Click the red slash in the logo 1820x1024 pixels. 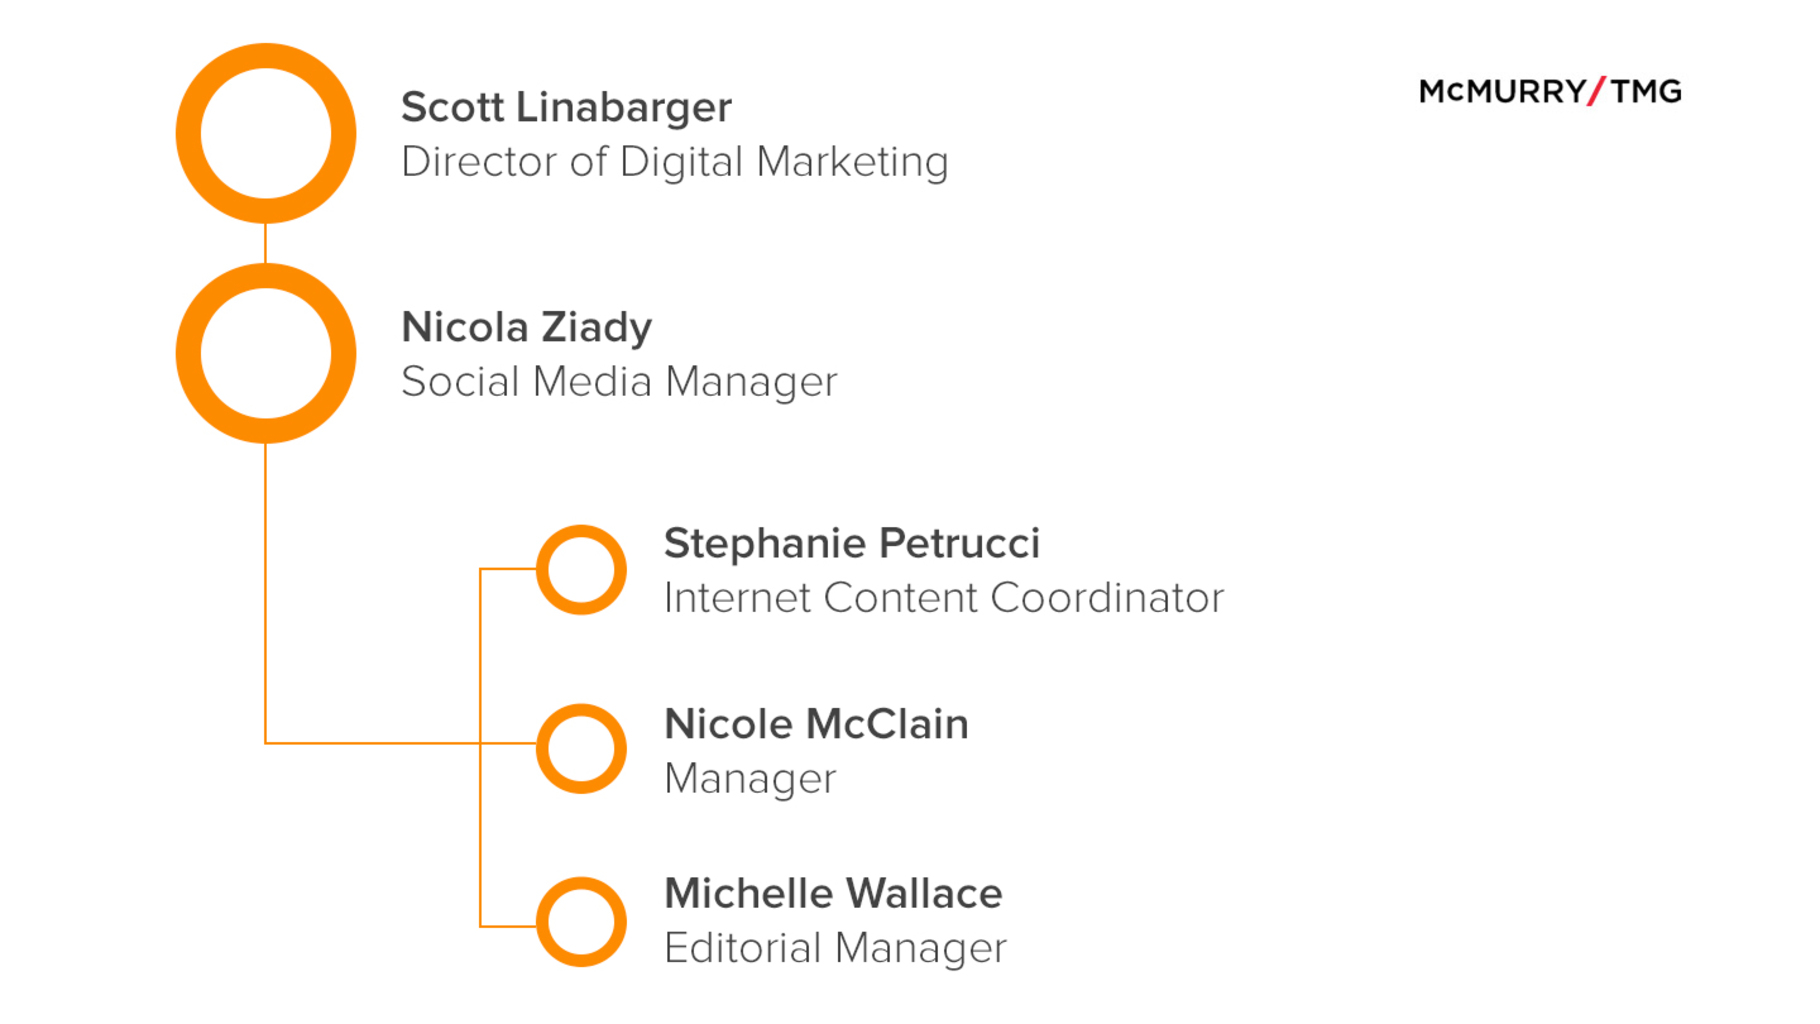[x=1597, y=92]
